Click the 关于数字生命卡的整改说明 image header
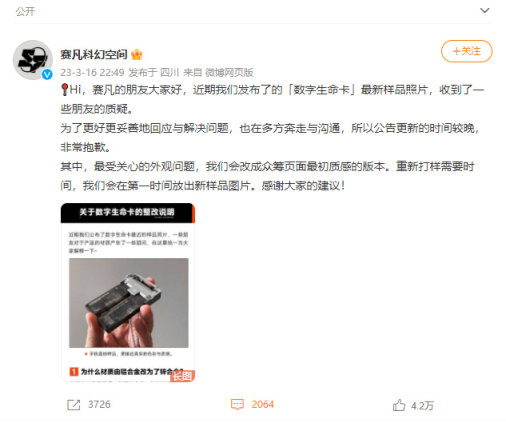This screenshot has width=506, height=423. 127,212
